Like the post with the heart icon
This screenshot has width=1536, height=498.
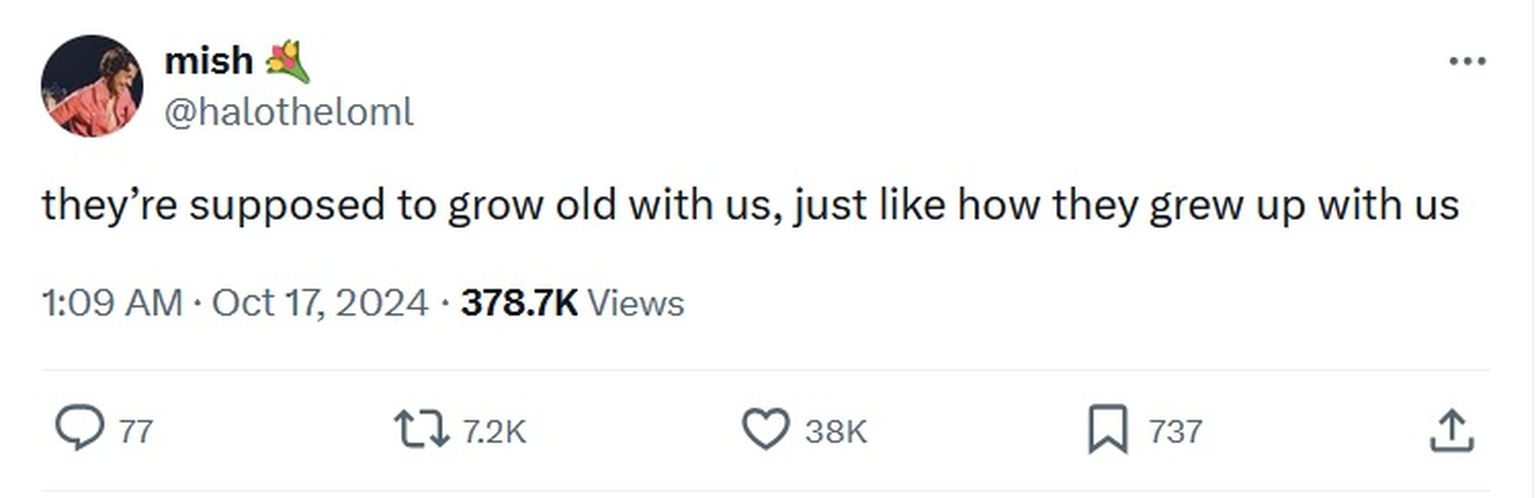766,431
